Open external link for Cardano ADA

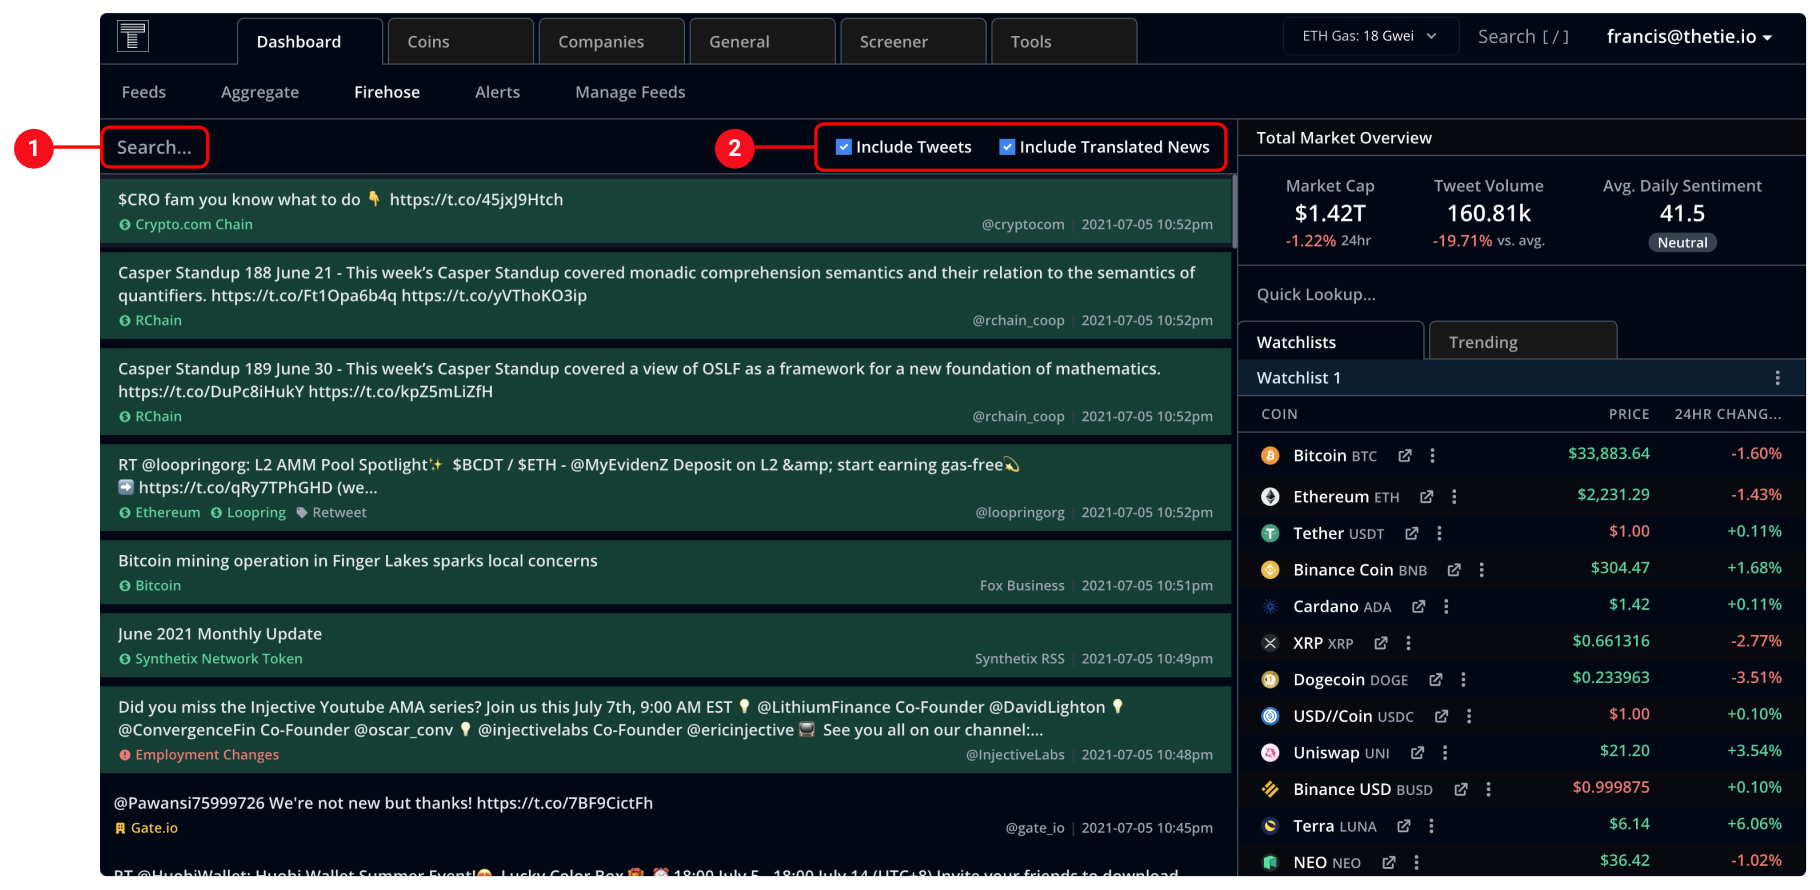coord(1418,607)
